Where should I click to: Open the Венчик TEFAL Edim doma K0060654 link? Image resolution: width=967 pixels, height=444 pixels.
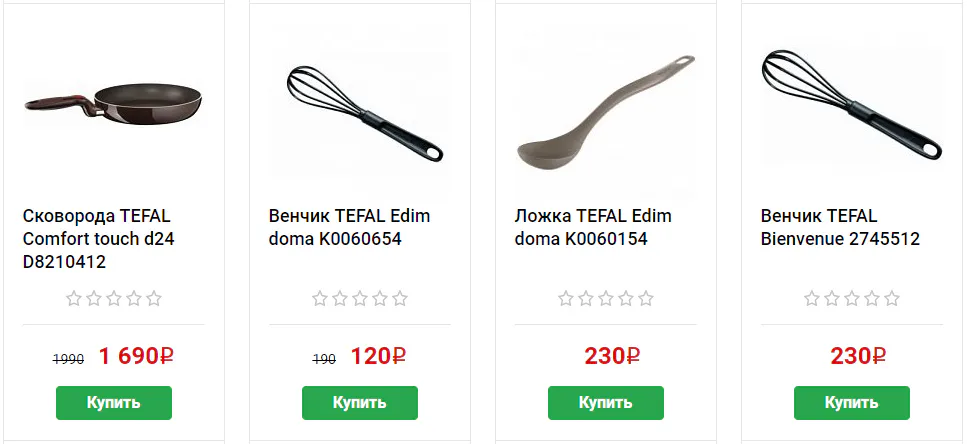349,228
